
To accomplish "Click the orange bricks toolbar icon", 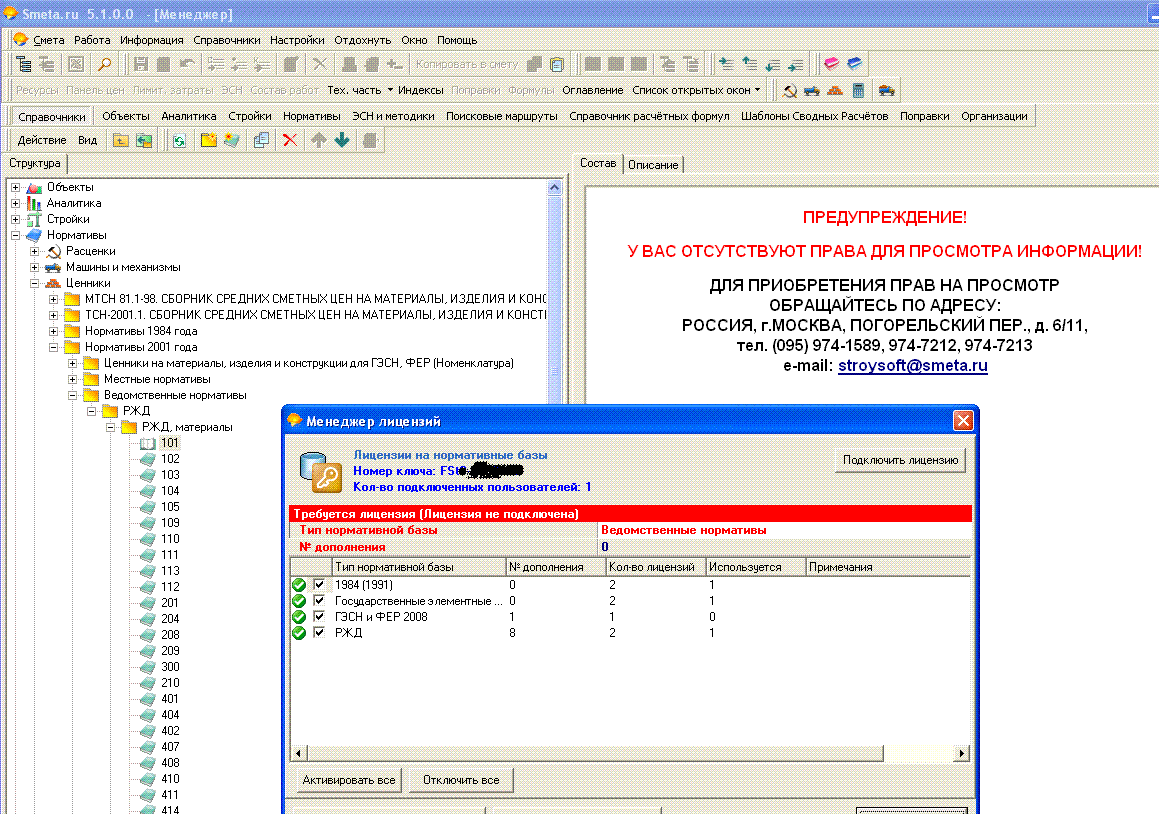I will click(835, 91).
